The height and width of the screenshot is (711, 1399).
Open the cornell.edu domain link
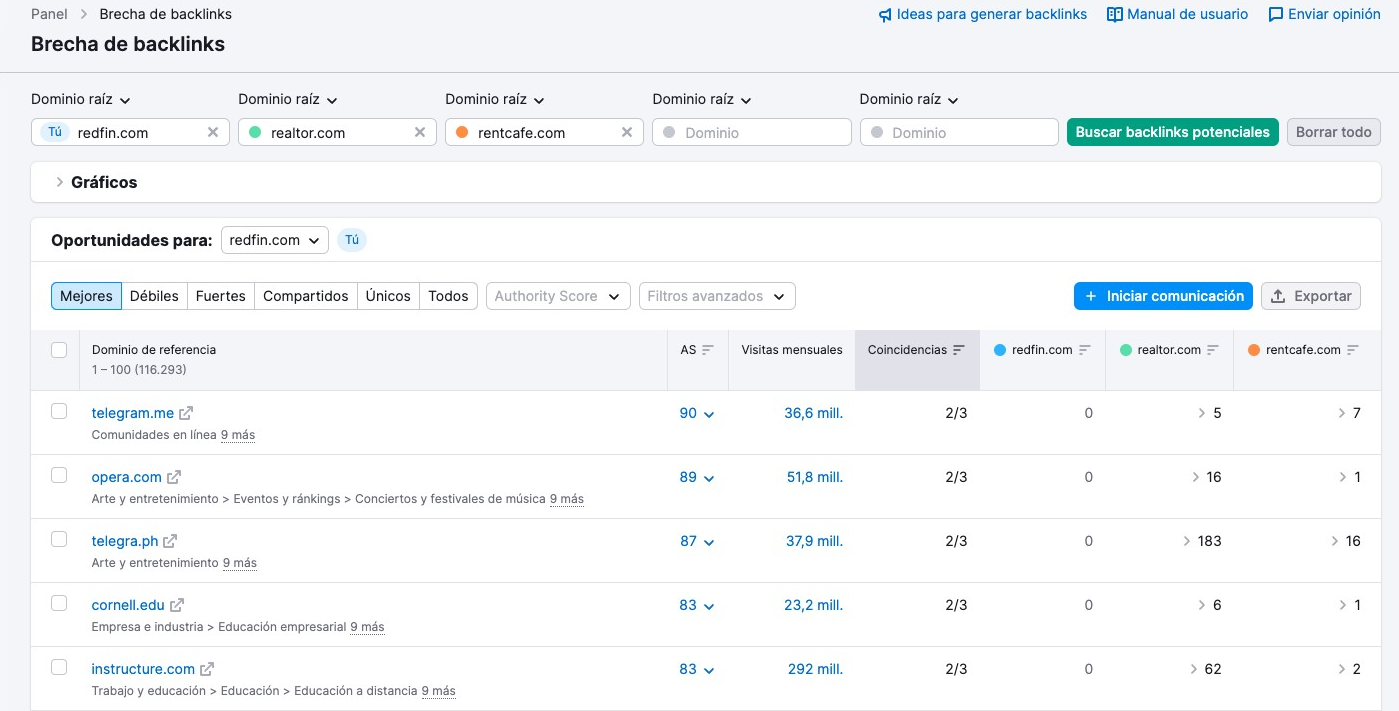click(128, 605)
